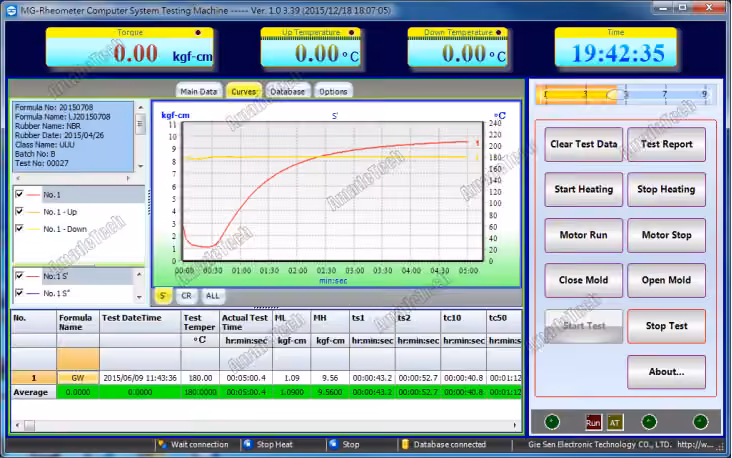Toggle the No. 1 - Down curve checkbox
This screenshot has height=458, width=732.
tap(19, 228)
